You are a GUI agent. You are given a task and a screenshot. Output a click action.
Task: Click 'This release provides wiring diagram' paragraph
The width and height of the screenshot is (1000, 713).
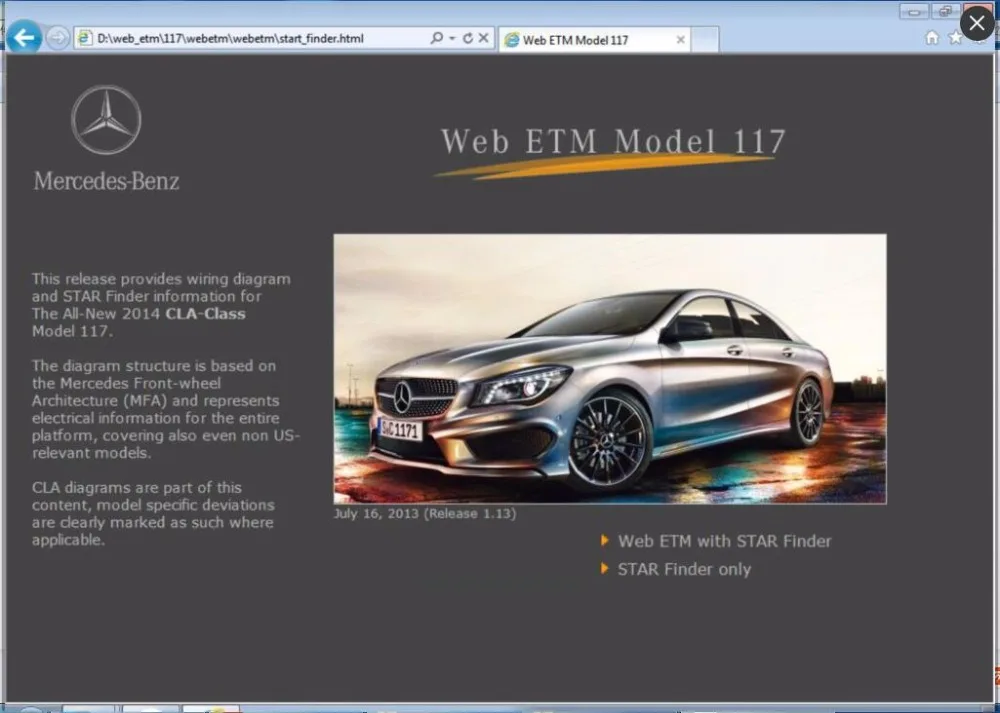[x=161, y=305]
